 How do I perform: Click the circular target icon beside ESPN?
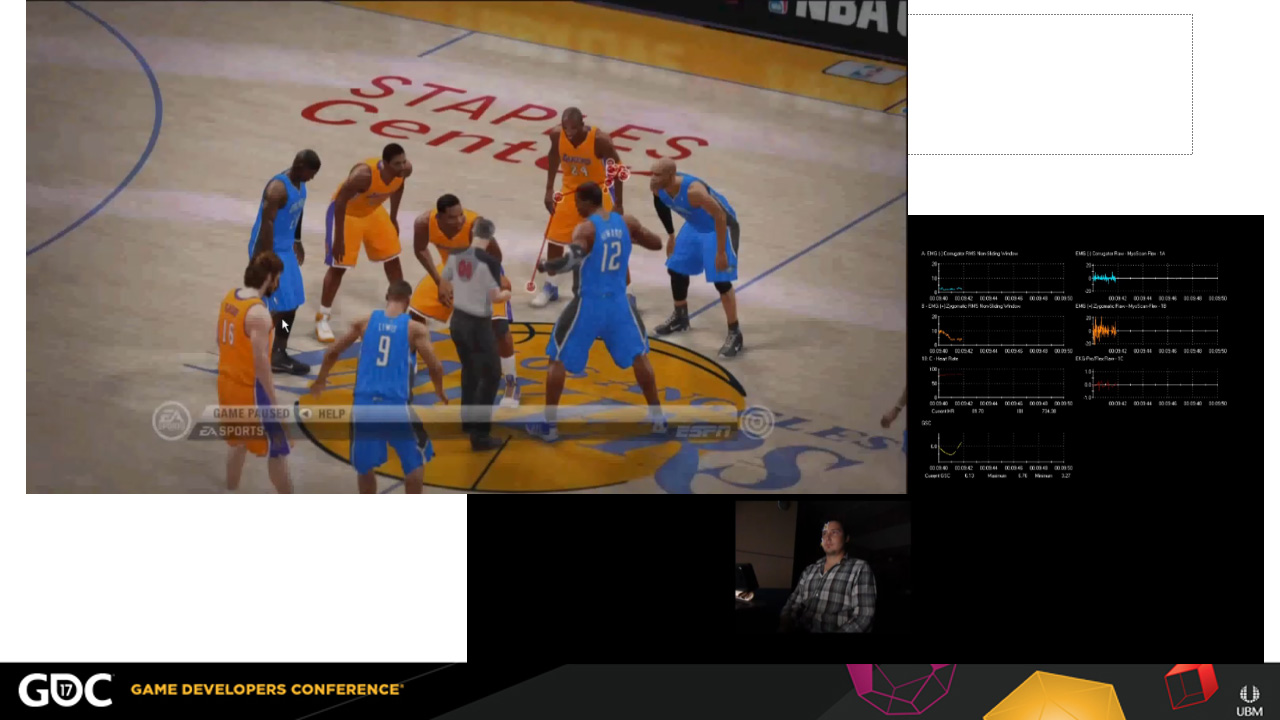coord(755,422)
